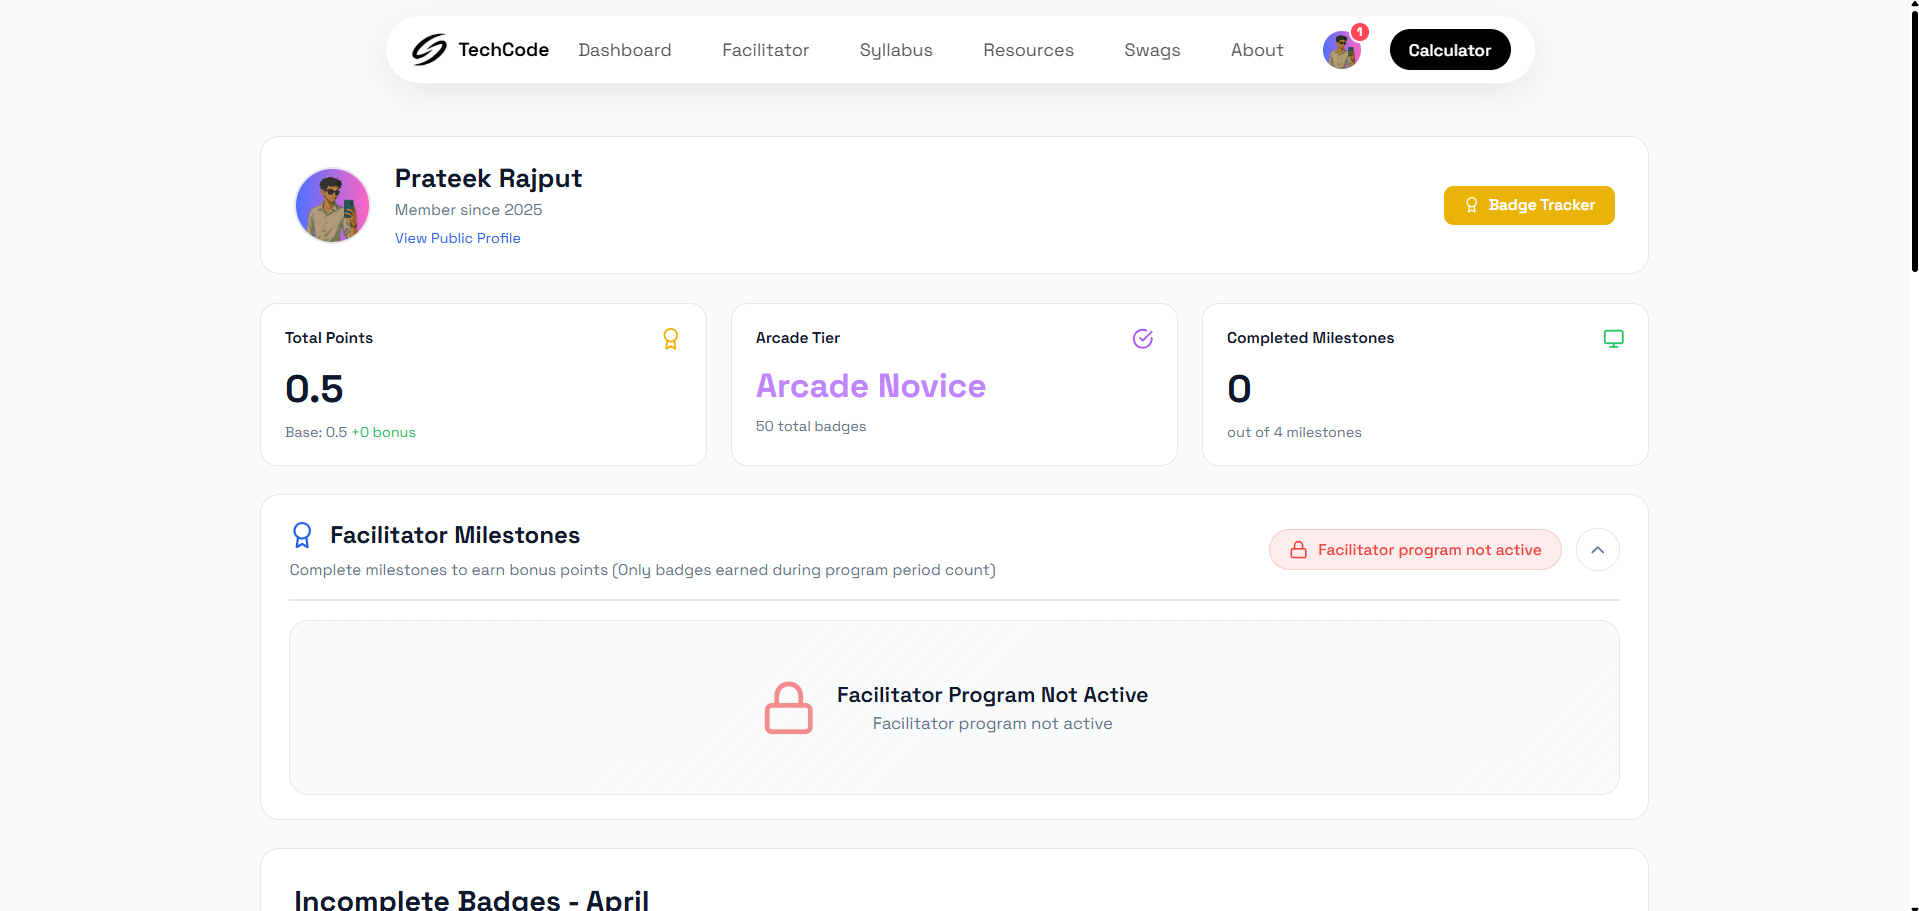Click the lock icon inside the red pill
Viewport: 1919px width, 911px height.
point(1298,549)
